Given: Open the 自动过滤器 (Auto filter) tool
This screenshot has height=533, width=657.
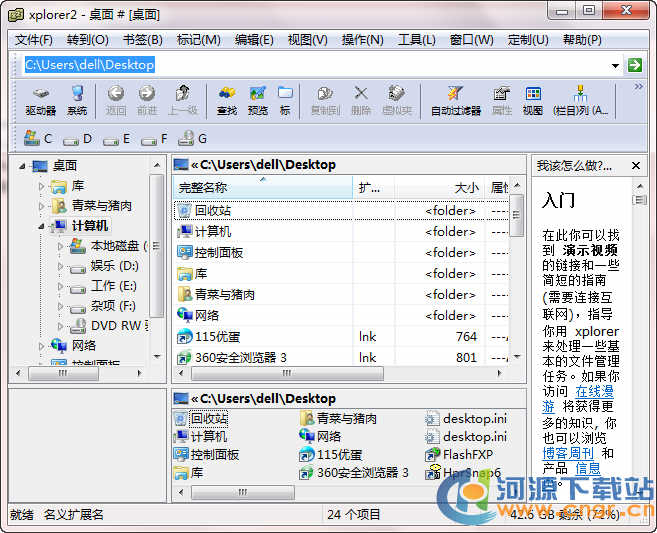Looking at the screenshot, I should tap(456, 101).
